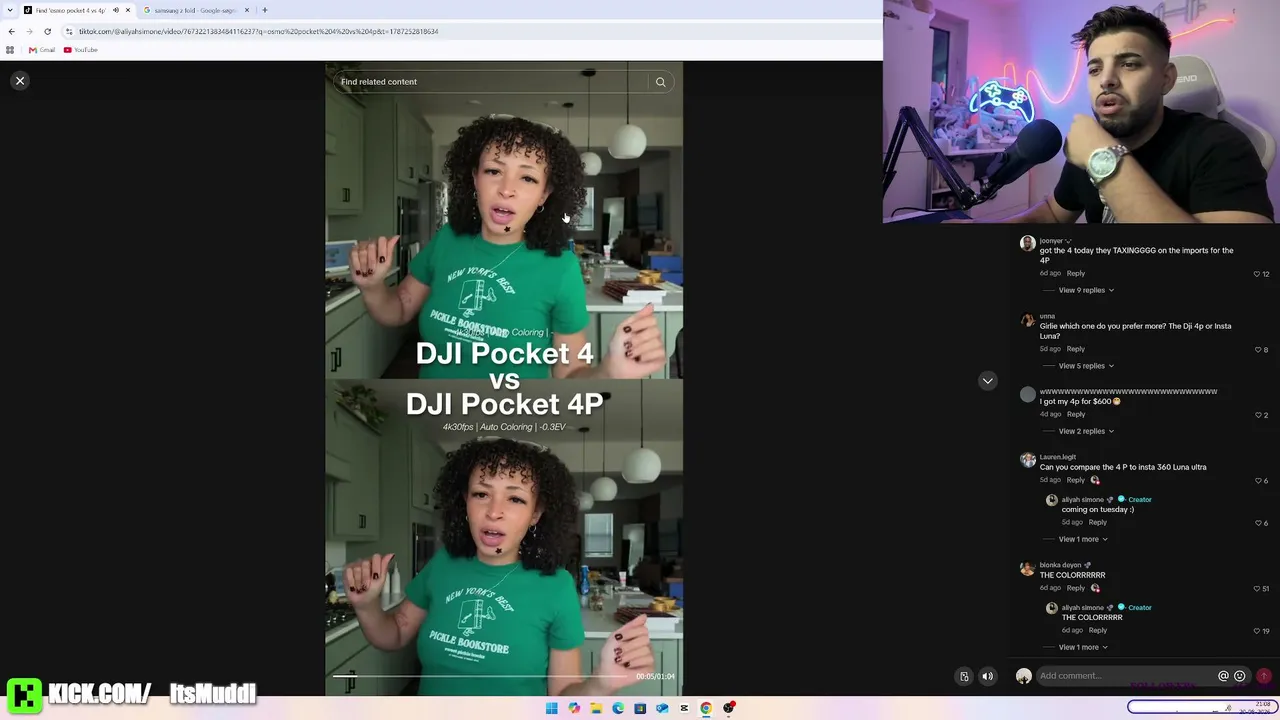Focus the Find related content search box
This screenshot has height=720, width=1280.
pyautogui.click(x=492, y=82)
